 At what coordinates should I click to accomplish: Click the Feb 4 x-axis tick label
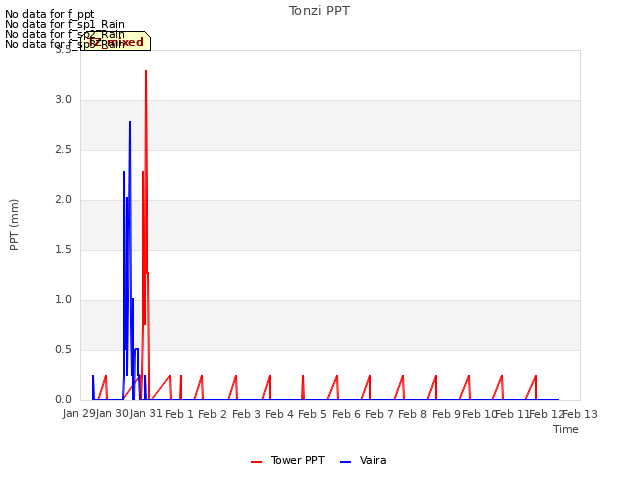coord(279,414)
